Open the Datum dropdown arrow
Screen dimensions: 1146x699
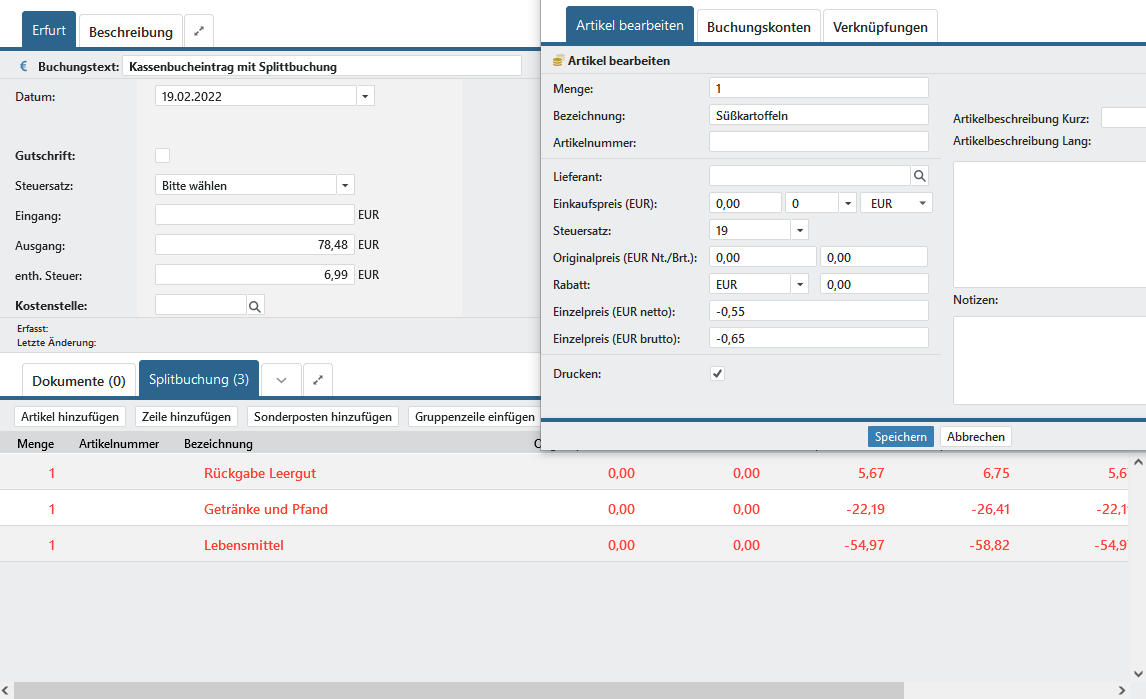[365, 96]
